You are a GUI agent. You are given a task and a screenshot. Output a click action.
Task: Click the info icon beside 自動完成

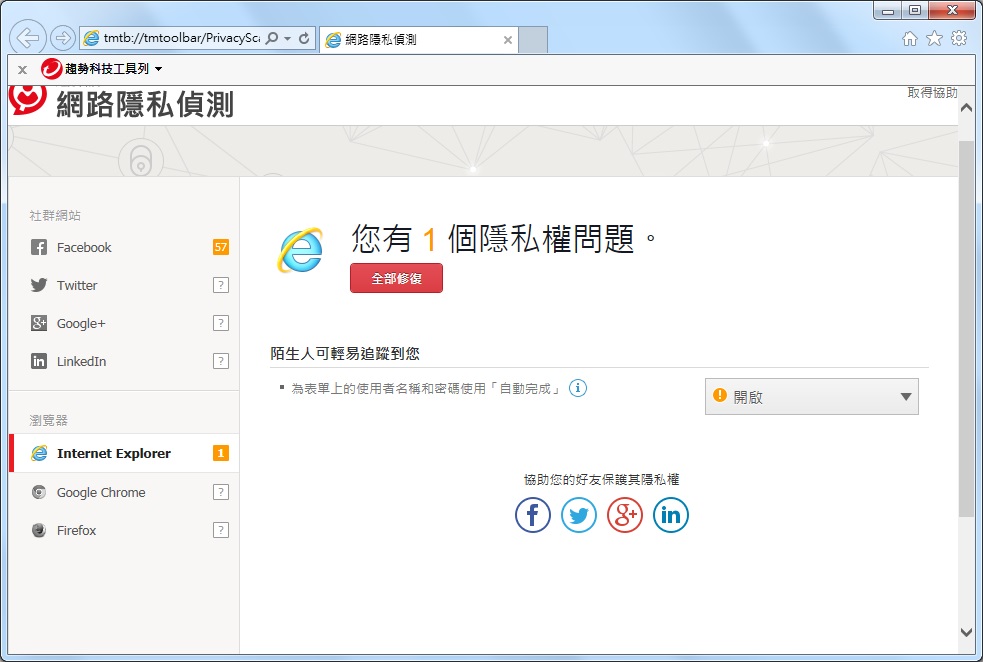click(578, 388)
